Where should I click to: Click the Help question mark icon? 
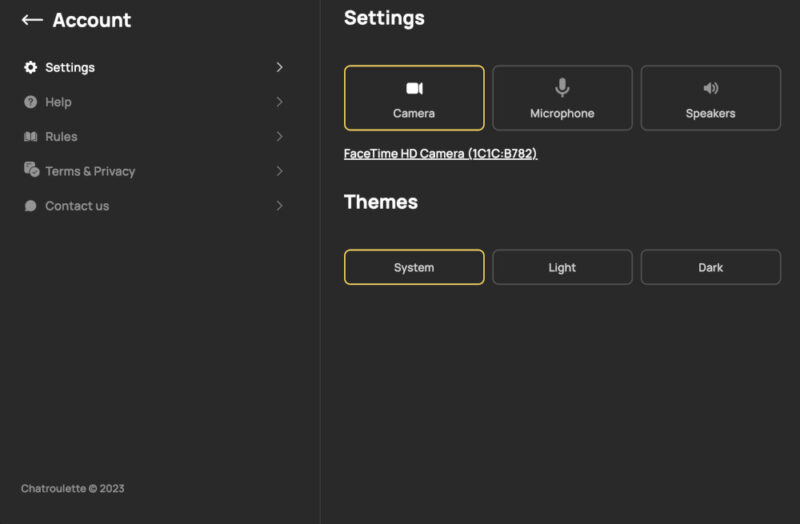(31, 102)
